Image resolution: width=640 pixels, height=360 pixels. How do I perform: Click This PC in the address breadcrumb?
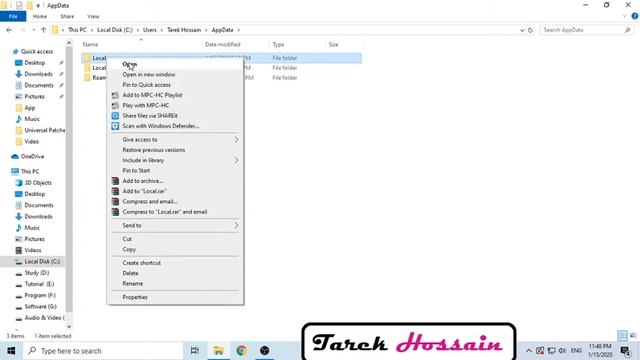click(77, 30)
